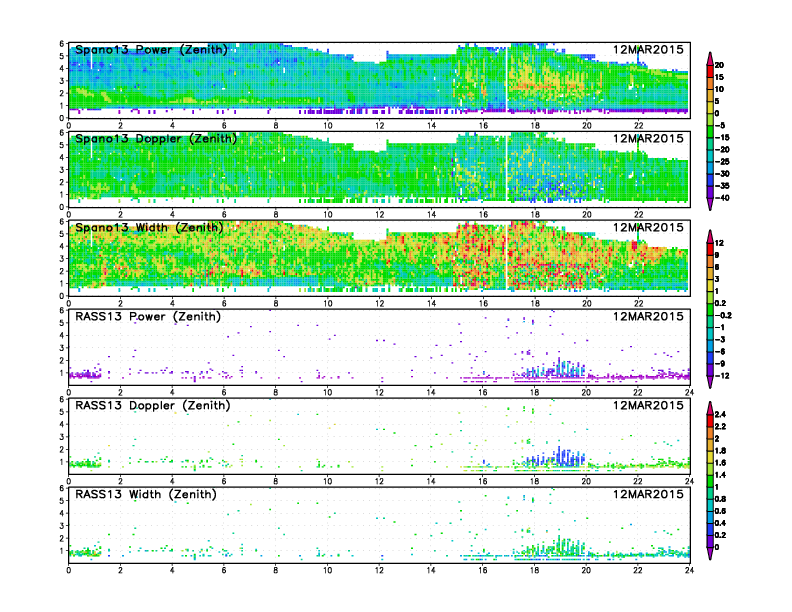Click the red 9-to-12 segment of middle colorbar
The image size is (792, 612).
click(x=710, y=249)
